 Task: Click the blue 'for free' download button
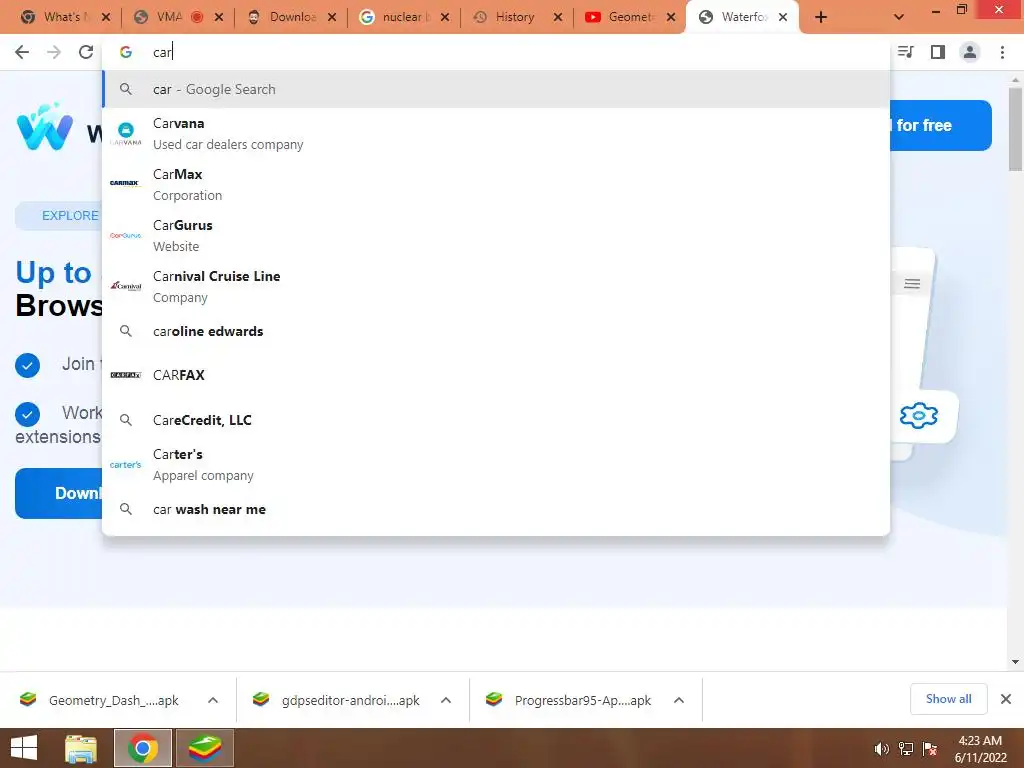pos(940,125)
